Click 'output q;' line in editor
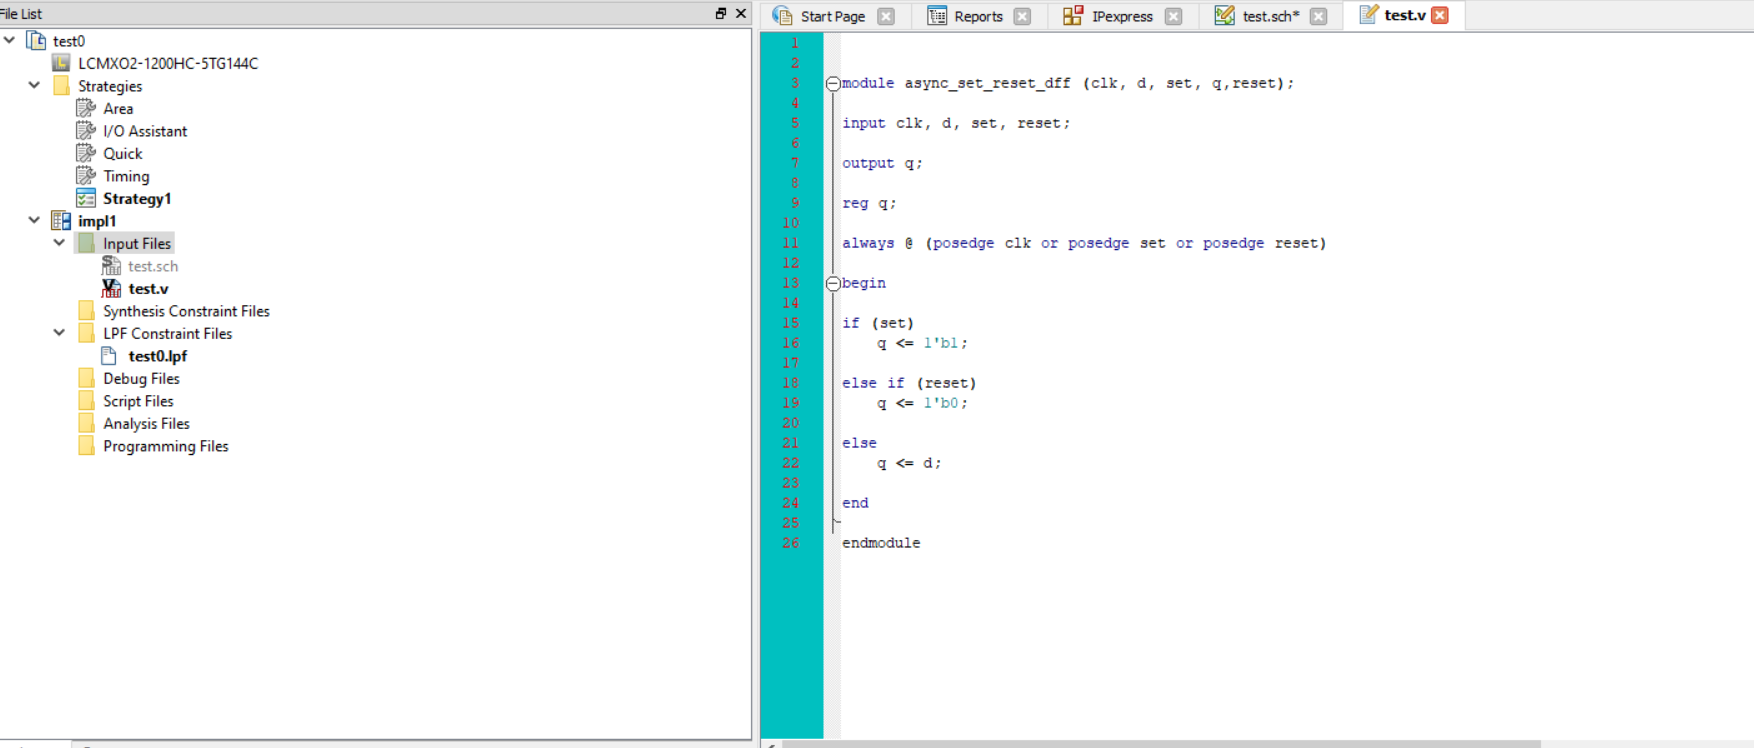 [x=882, y=163]
